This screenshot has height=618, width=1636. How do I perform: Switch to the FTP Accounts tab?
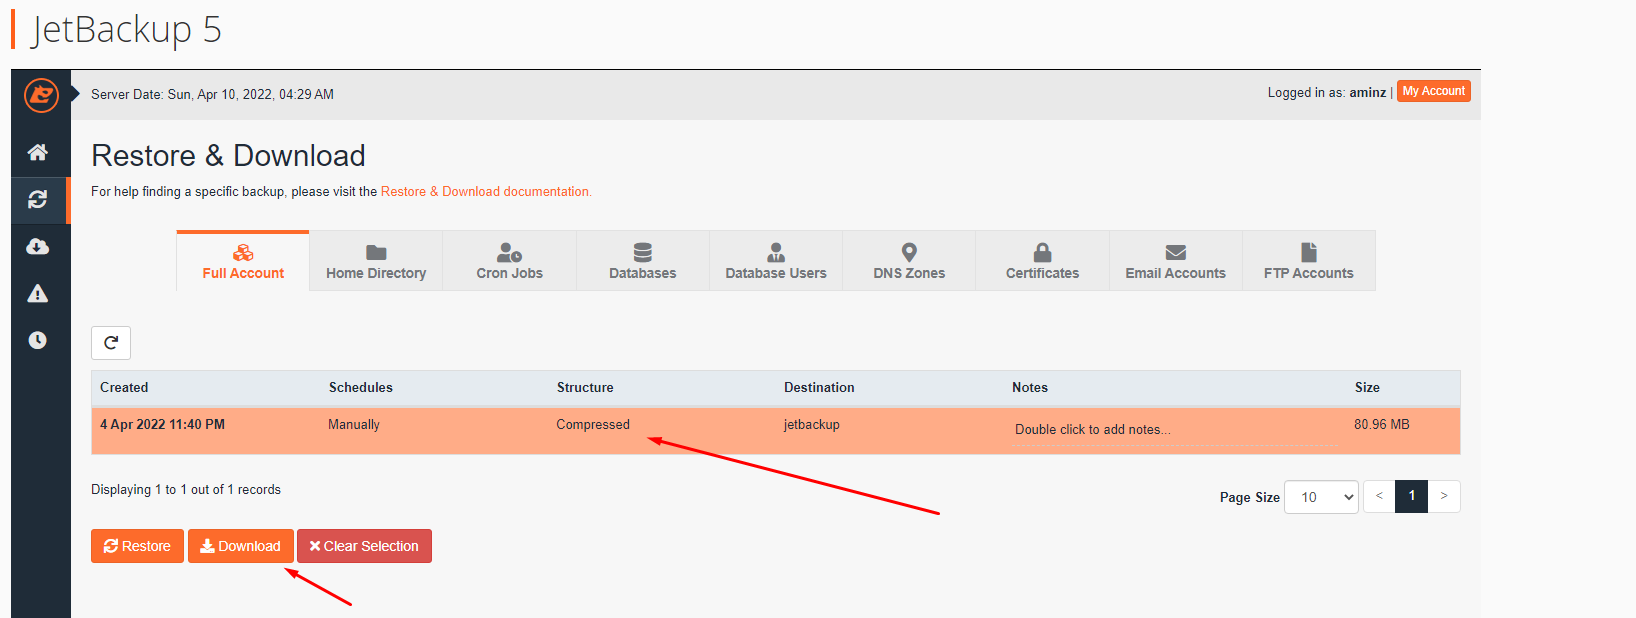[x=1309, y=261]
